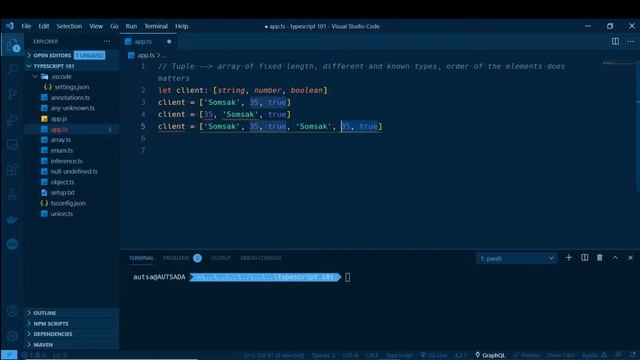Open enum.ts file
The image size is (640, 360).
(72, 150)
